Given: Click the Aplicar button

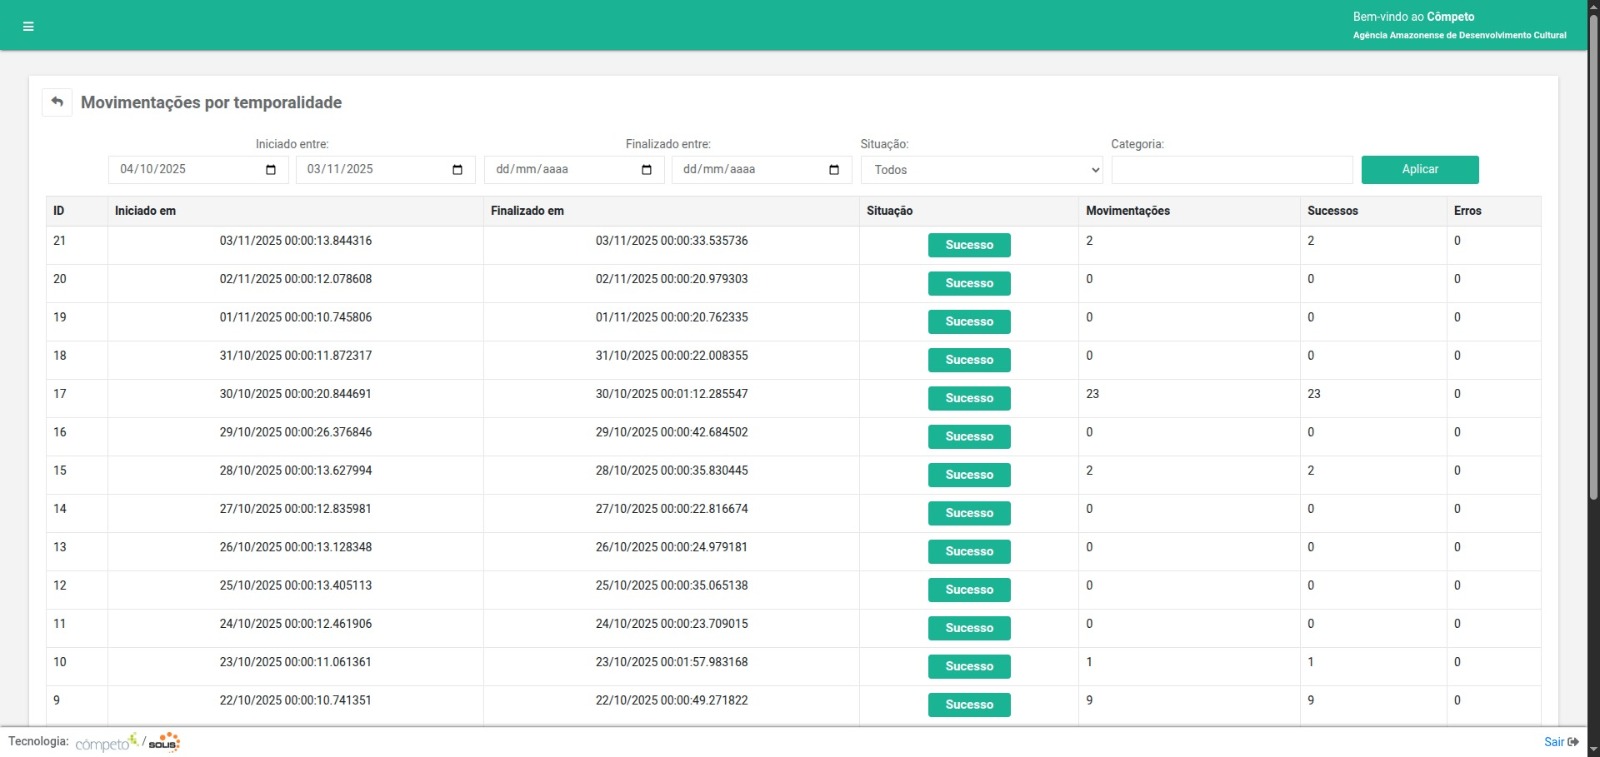Looking at the screenshot, I should 1419,170.
